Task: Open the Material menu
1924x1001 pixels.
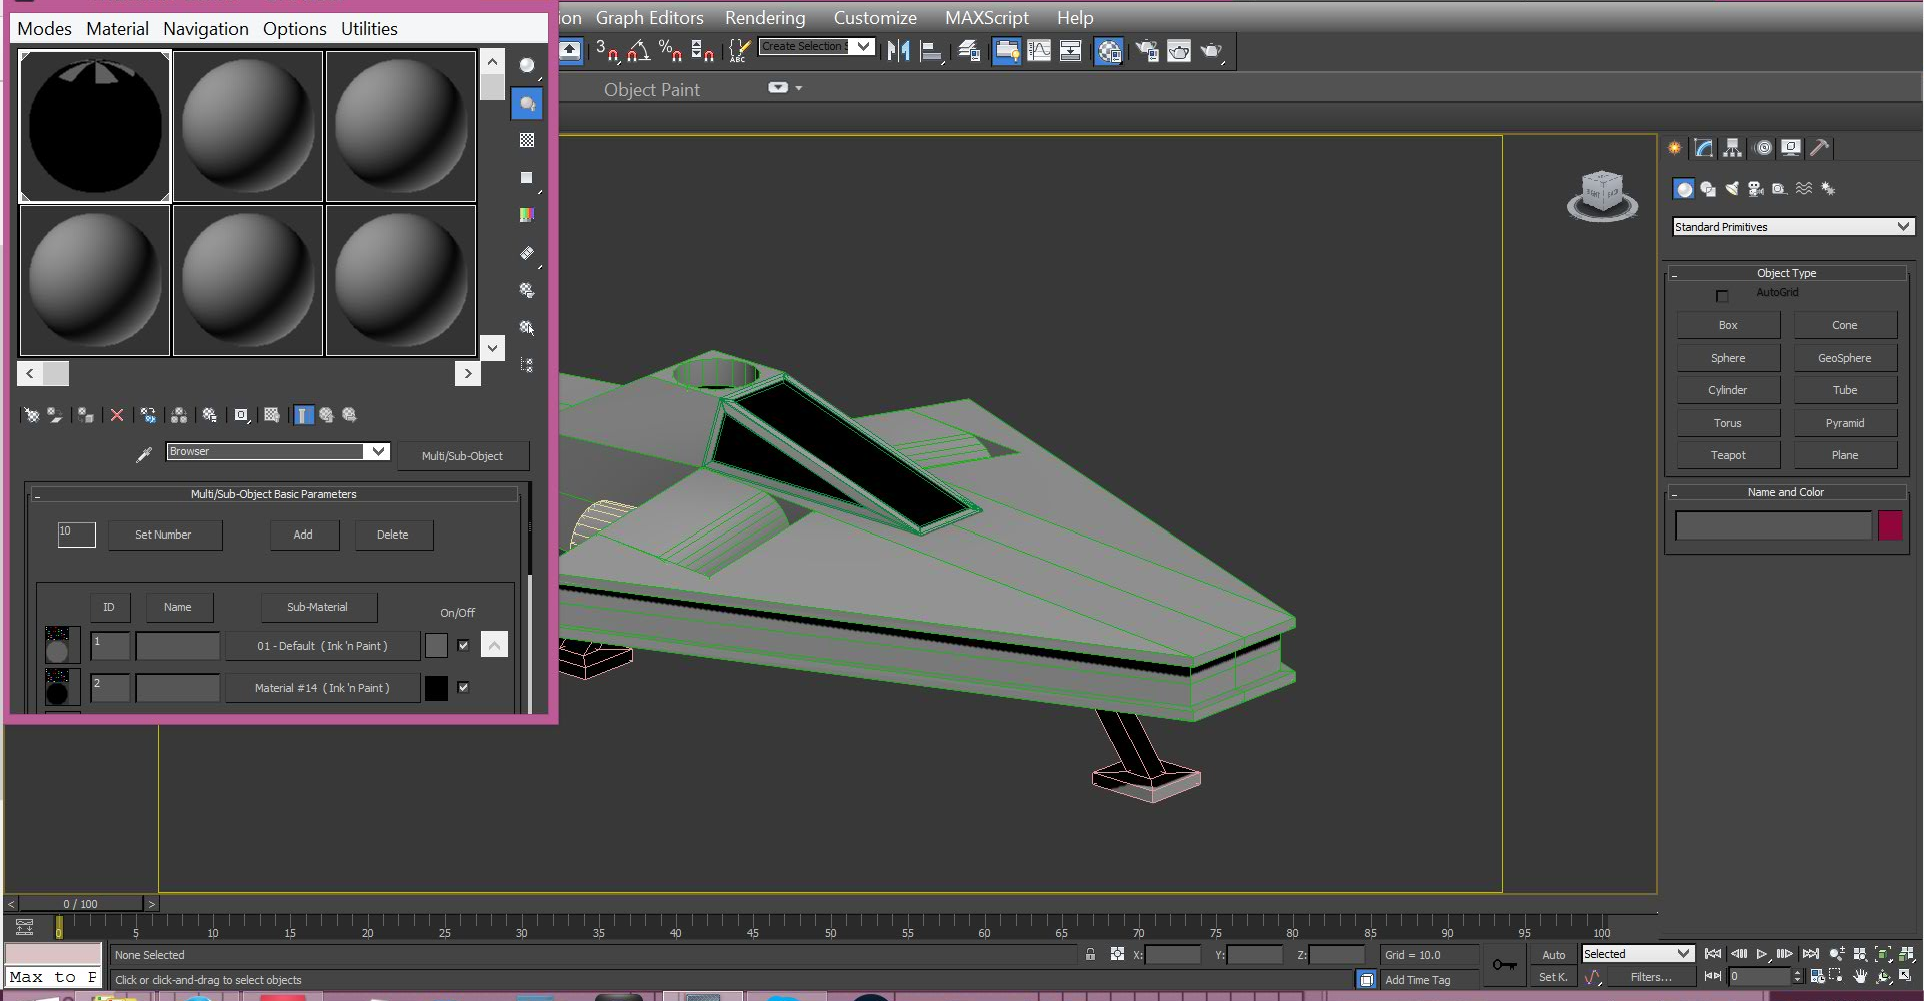Action: (x=117, y=29)
